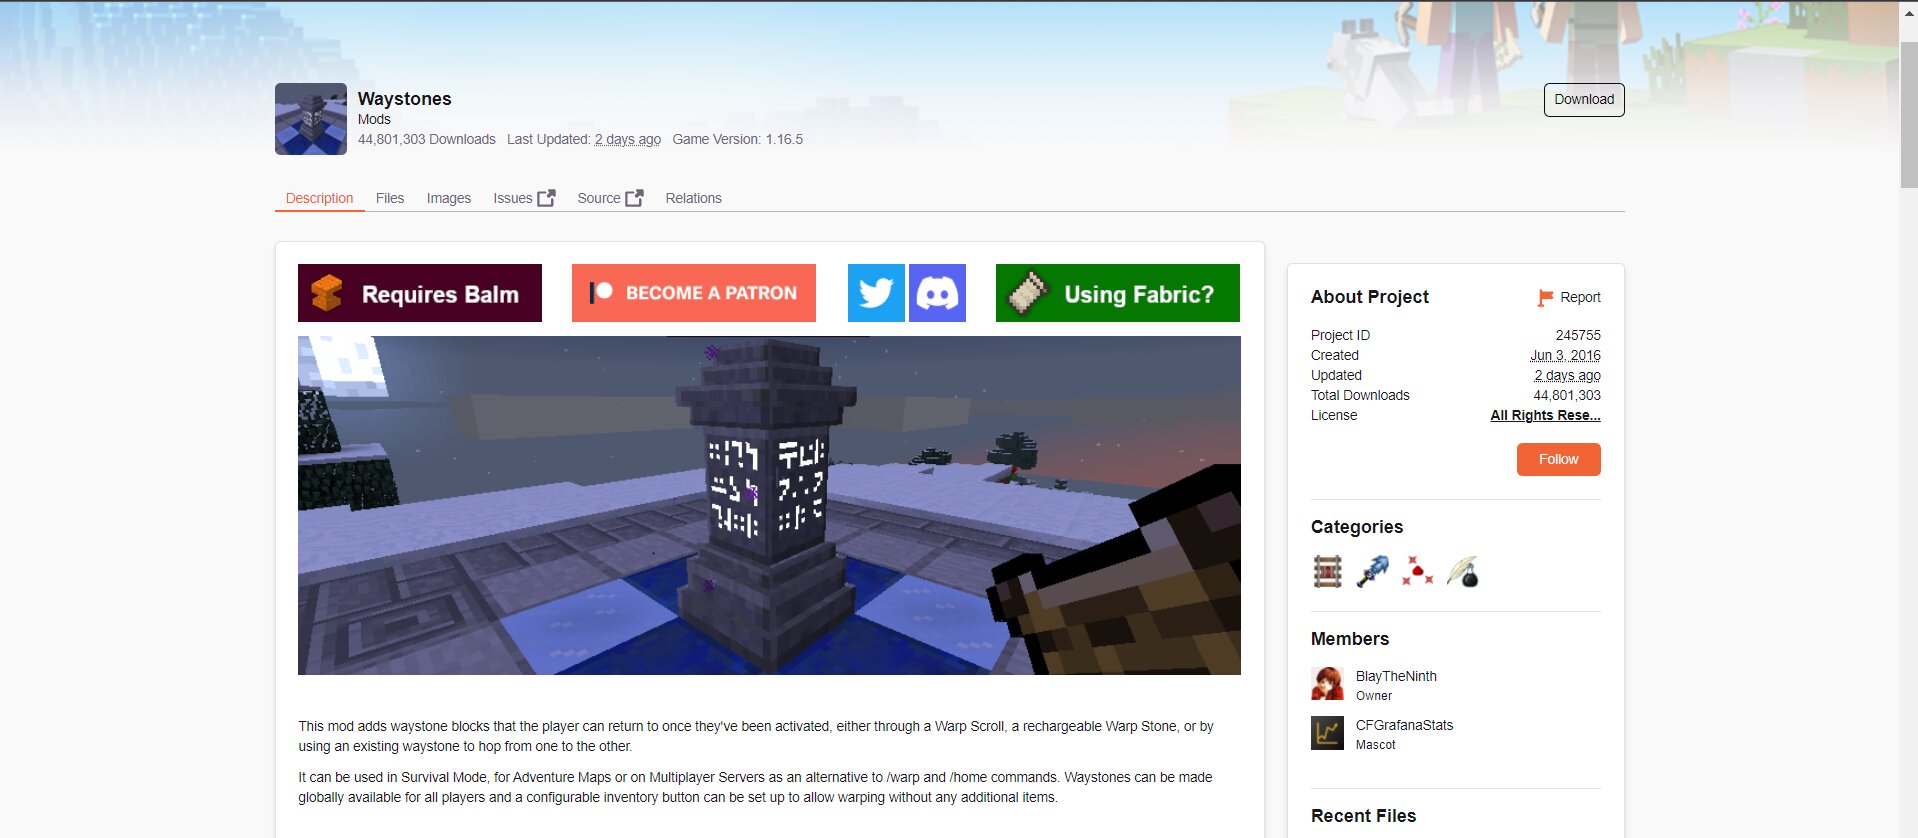Viewport: 1918px width, 838px height.
Task: Click the Updated value in About Project
Action: (1568, 375)
